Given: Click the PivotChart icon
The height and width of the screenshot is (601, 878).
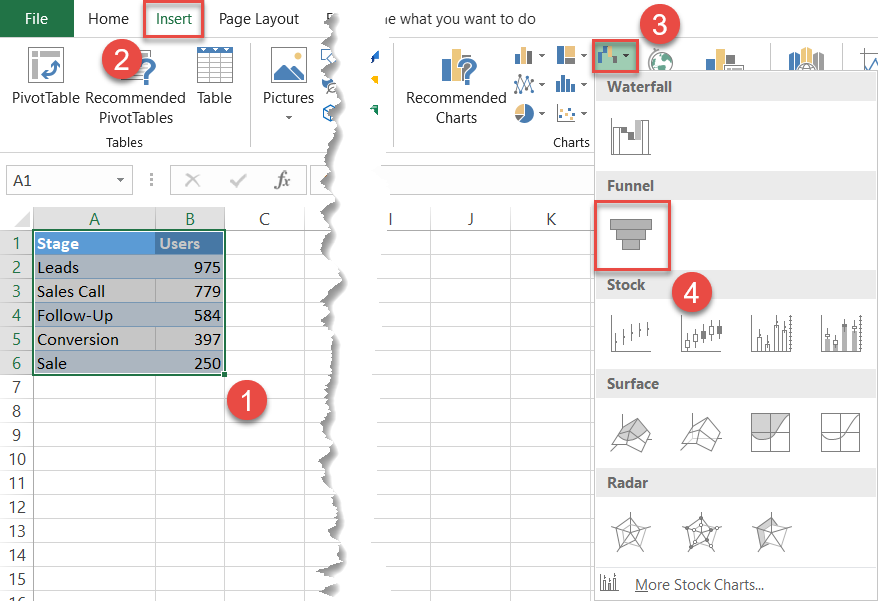Looking at the screenshot, I should click(724, 59).
